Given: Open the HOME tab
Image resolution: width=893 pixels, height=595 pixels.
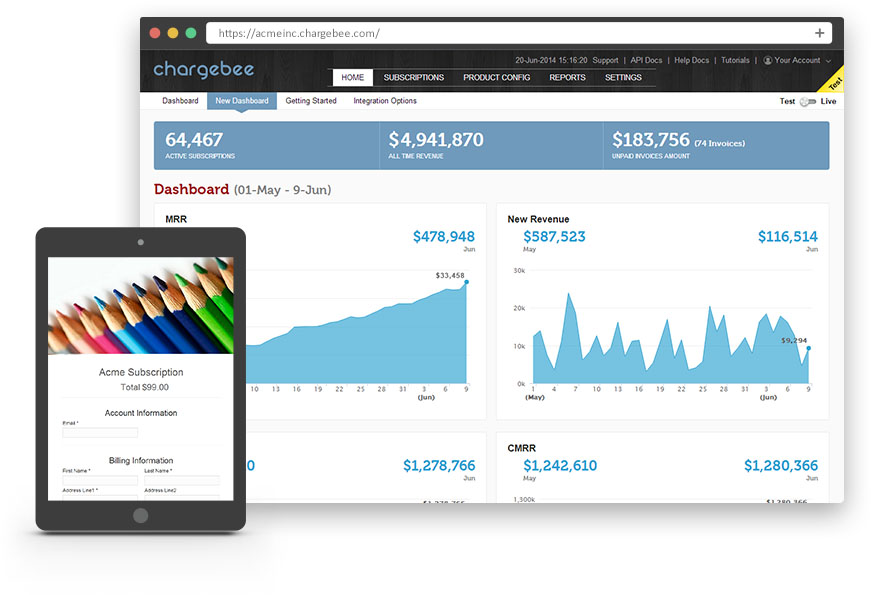Looking at the screenshot, I should [353, 77].
